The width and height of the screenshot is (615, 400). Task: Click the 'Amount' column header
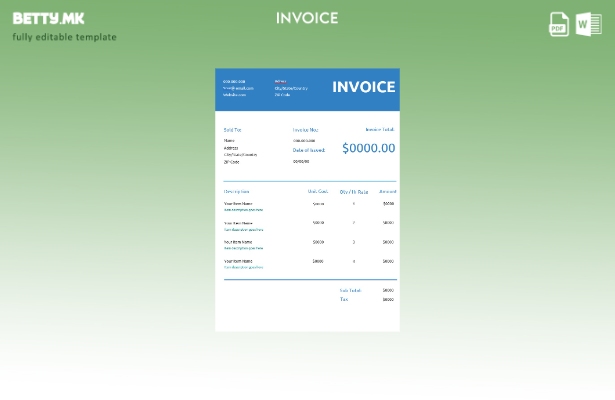tap(387, 191)
